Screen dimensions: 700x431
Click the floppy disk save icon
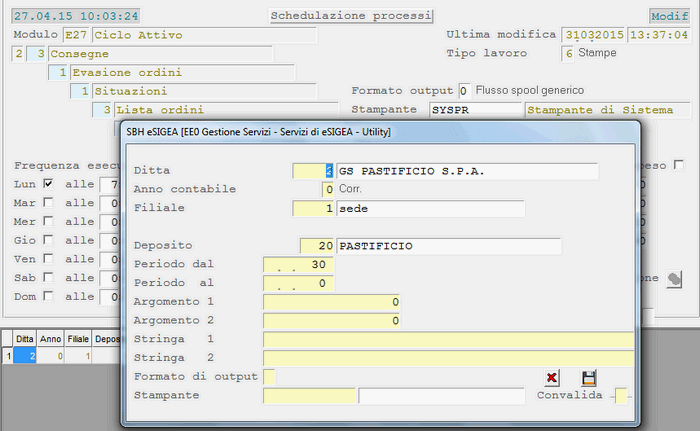[x=589, y=378]
